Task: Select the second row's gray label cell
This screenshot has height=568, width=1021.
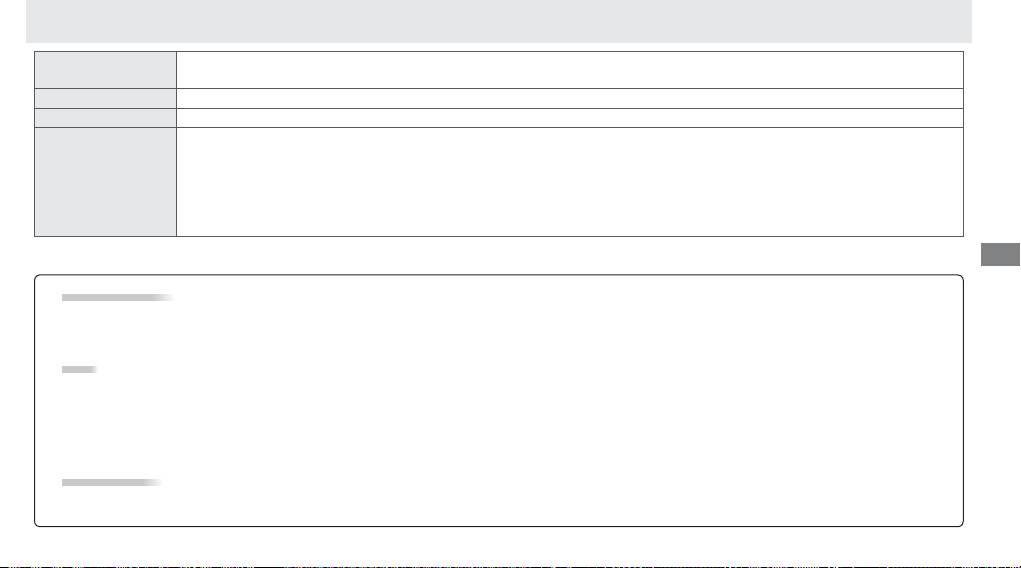Action: (x=105, y=98)
